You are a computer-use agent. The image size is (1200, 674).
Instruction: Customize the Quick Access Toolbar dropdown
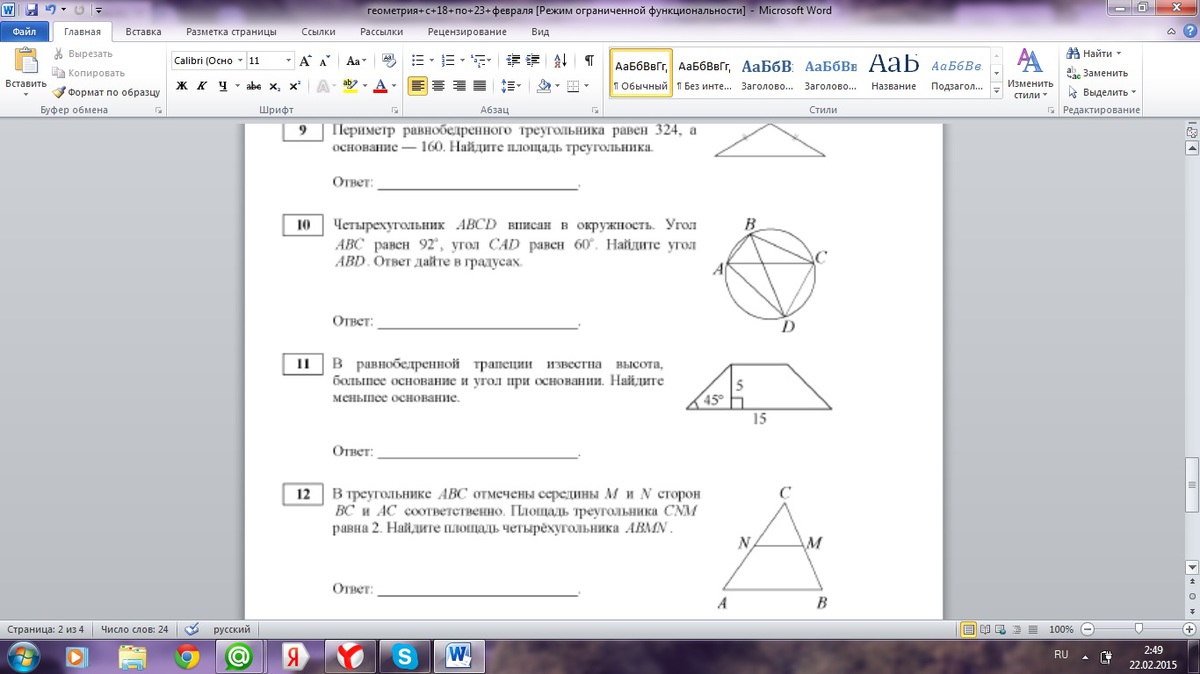click(99, 9)
